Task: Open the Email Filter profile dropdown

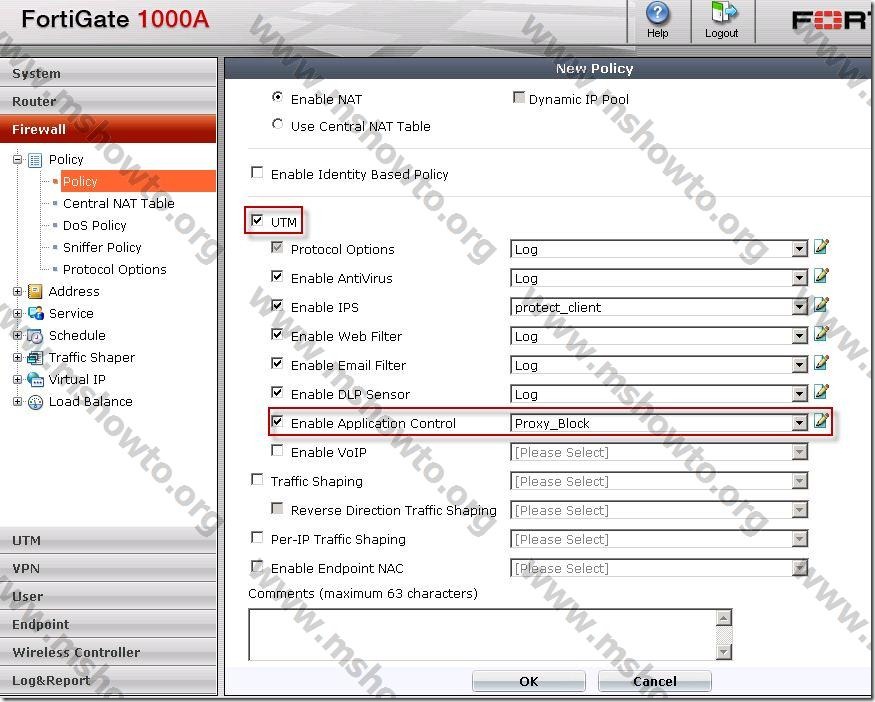Action: pos(659,365)
